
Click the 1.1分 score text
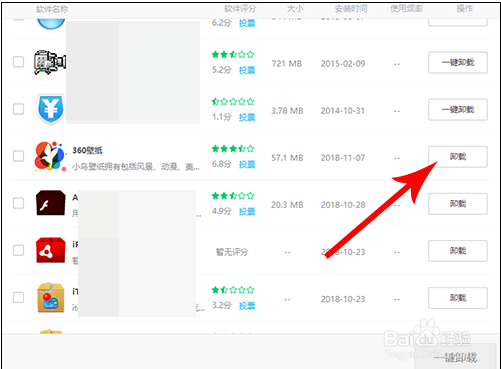[x=221, y=117]
